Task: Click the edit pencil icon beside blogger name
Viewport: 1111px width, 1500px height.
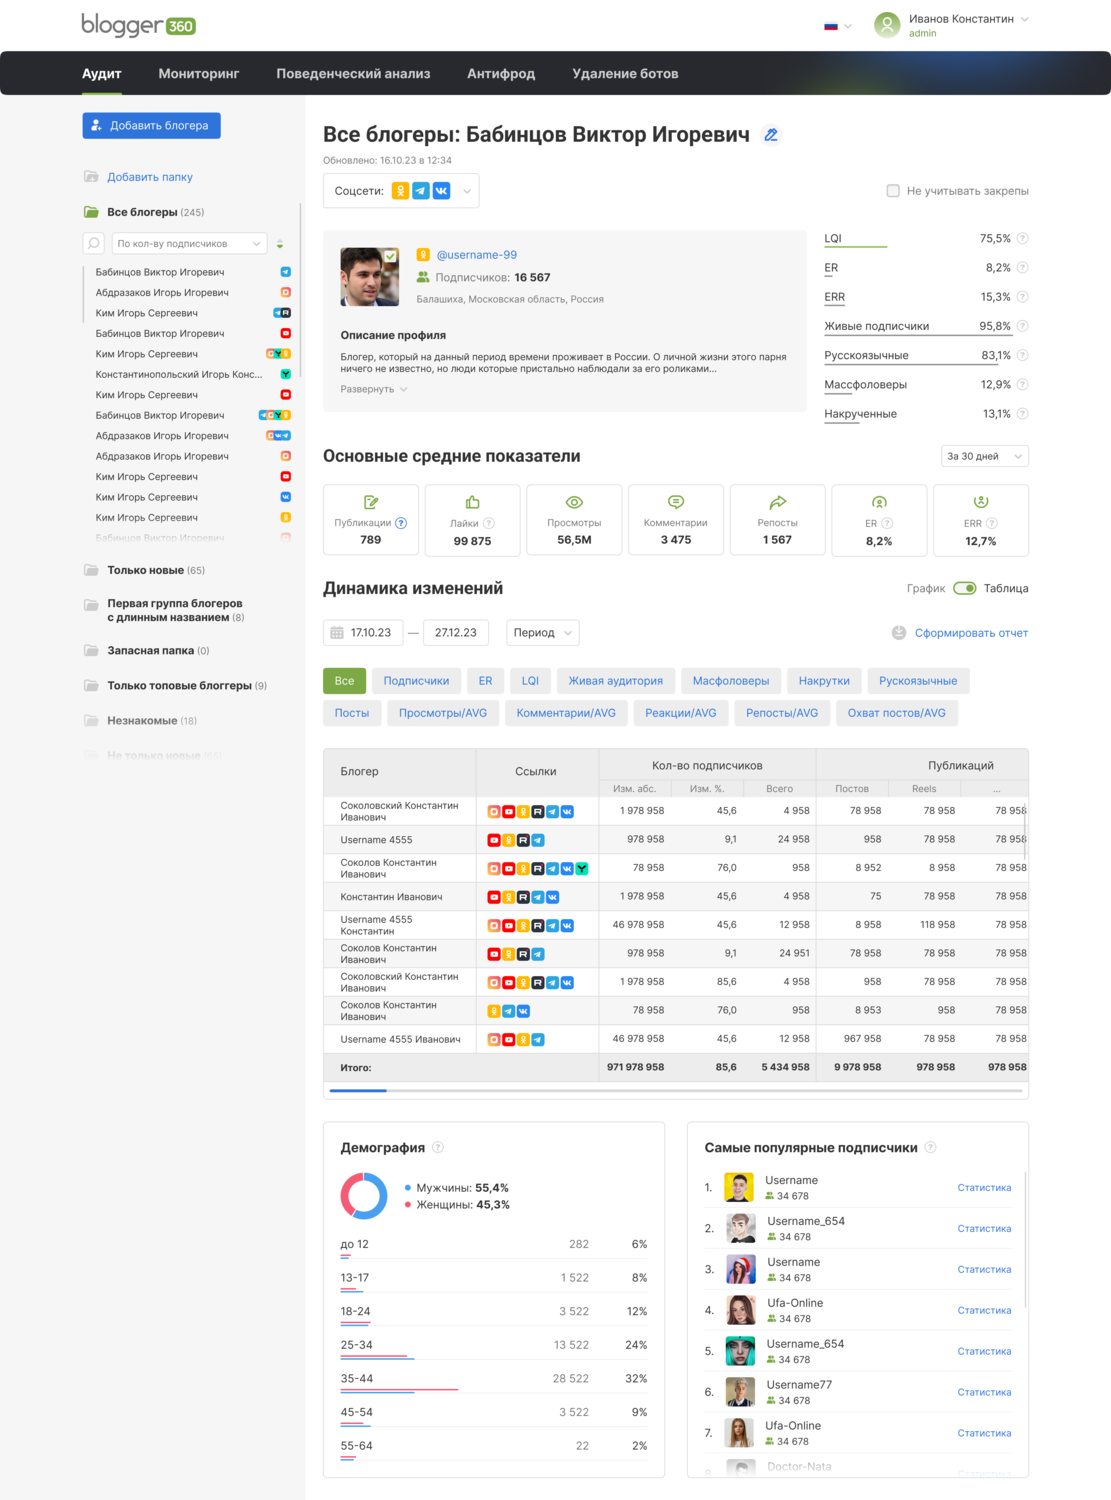Action: 771,135
